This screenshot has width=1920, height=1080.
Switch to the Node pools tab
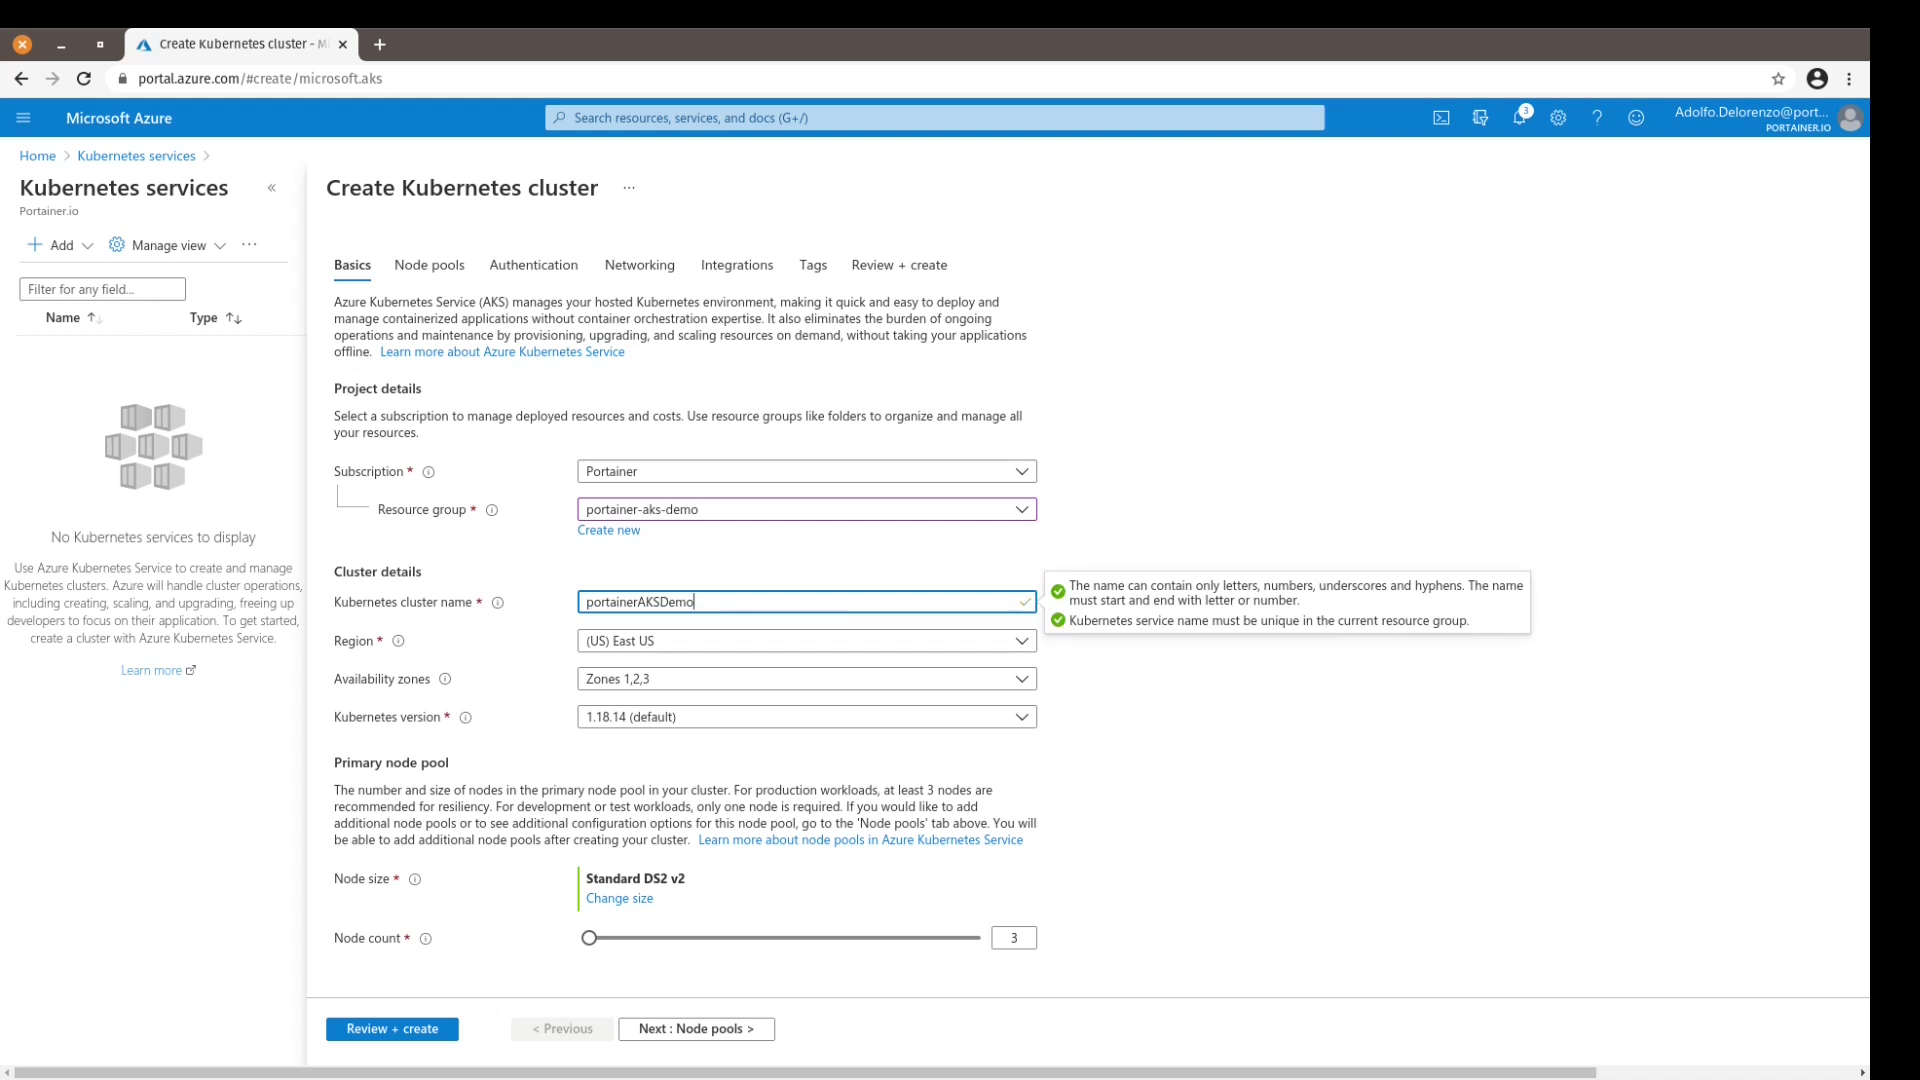point(429,265)
